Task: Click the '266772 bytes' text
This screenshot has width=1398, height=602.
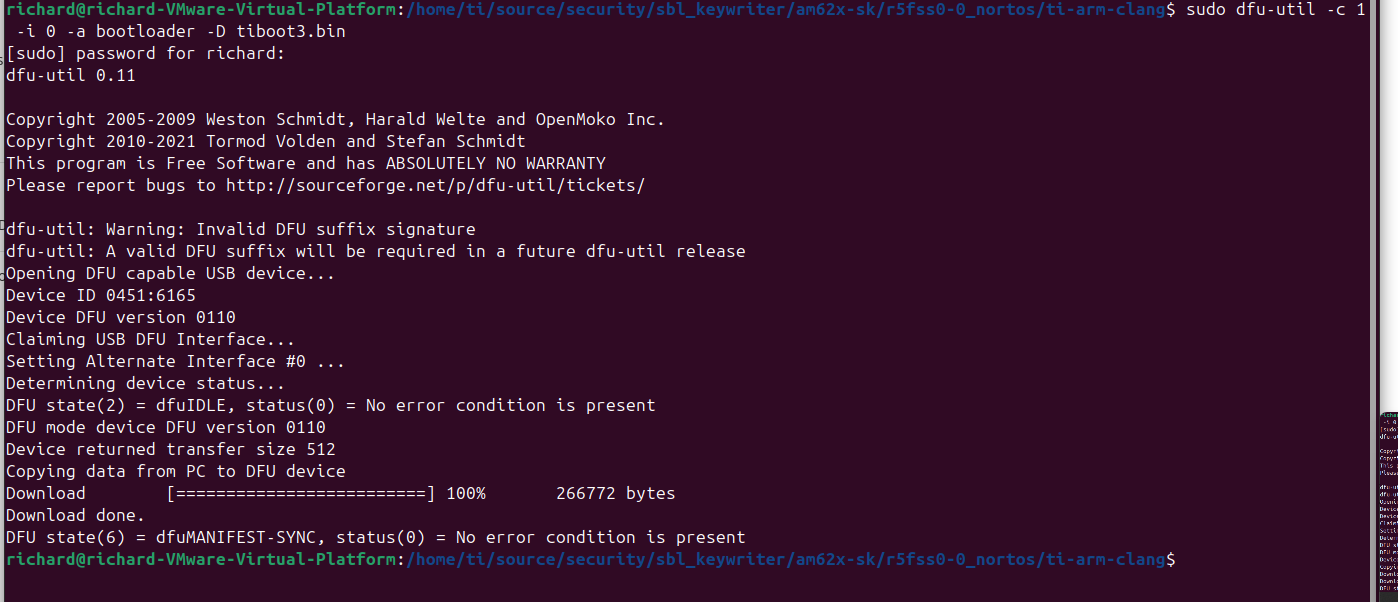Action: tap(615, 494)
